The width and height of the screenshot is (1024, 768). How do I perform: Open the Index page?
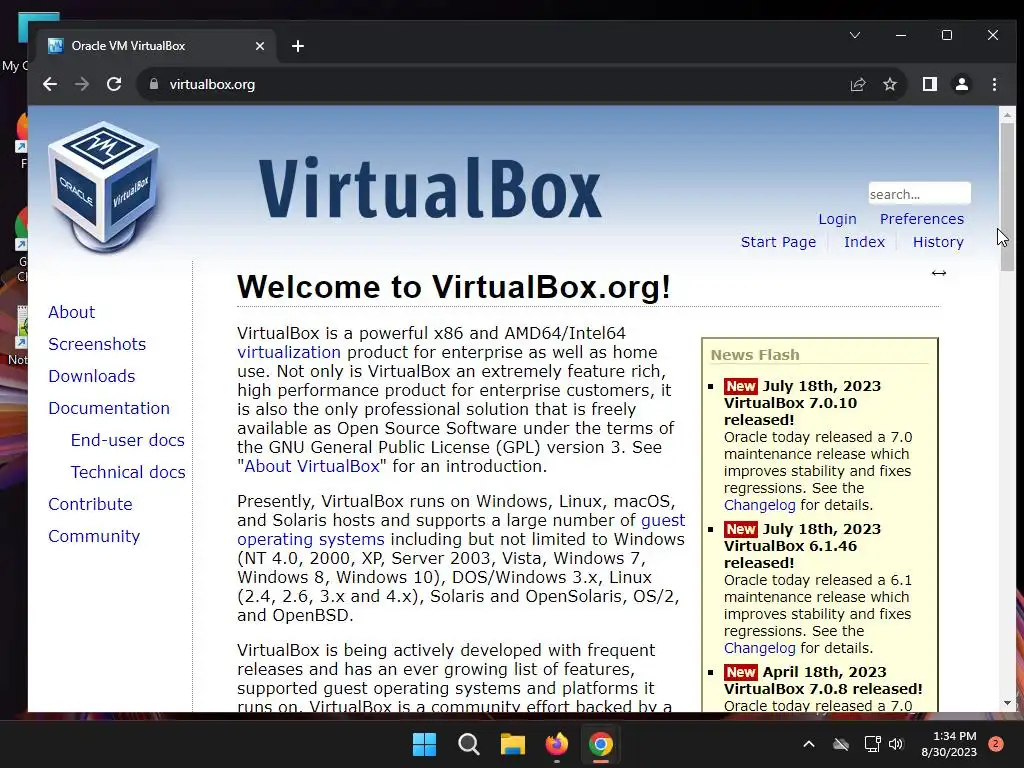(864, 242)
